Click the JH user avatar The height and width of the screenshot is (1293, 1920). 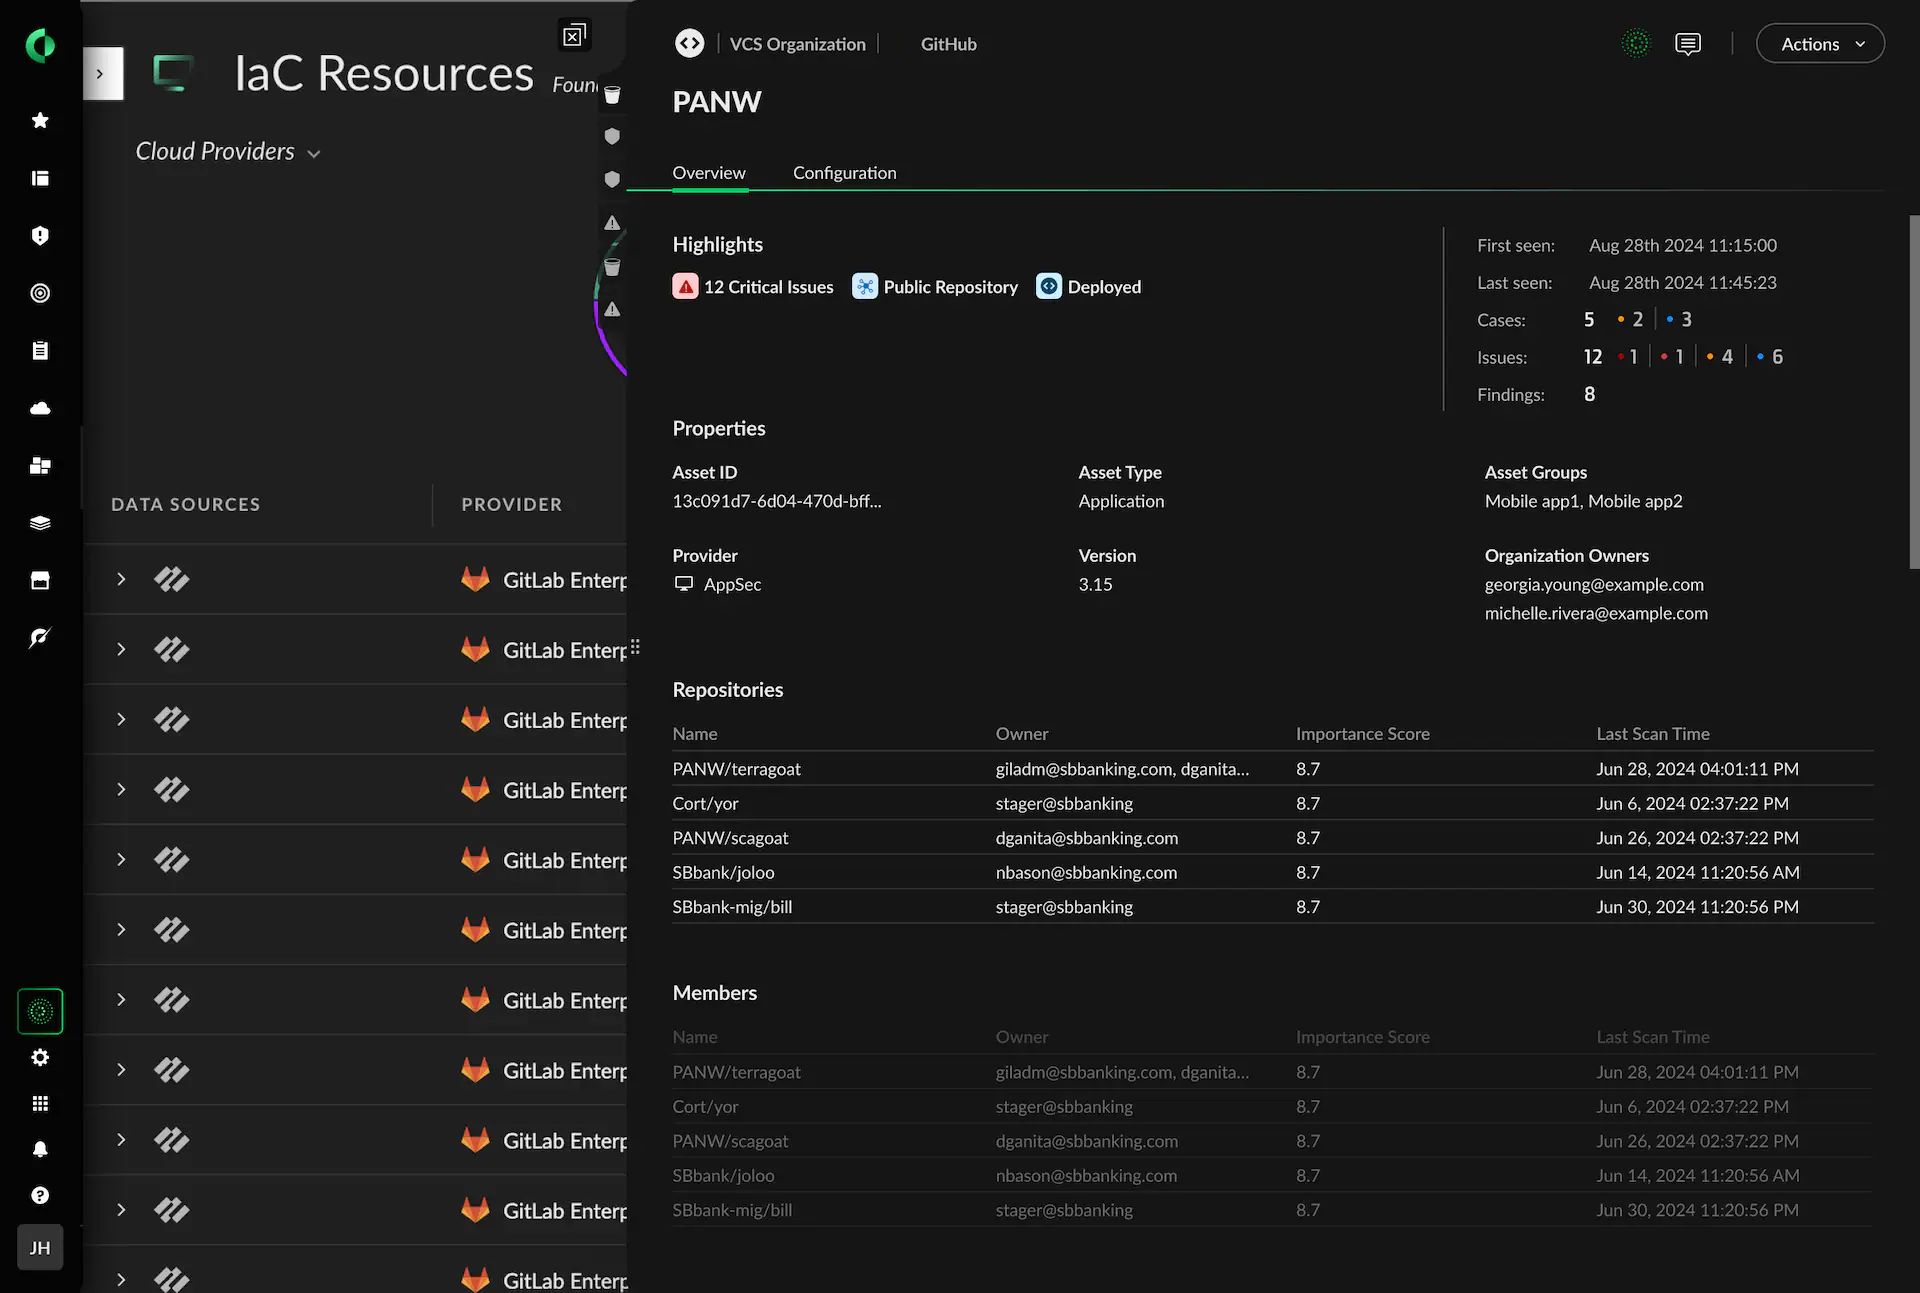40,1247
